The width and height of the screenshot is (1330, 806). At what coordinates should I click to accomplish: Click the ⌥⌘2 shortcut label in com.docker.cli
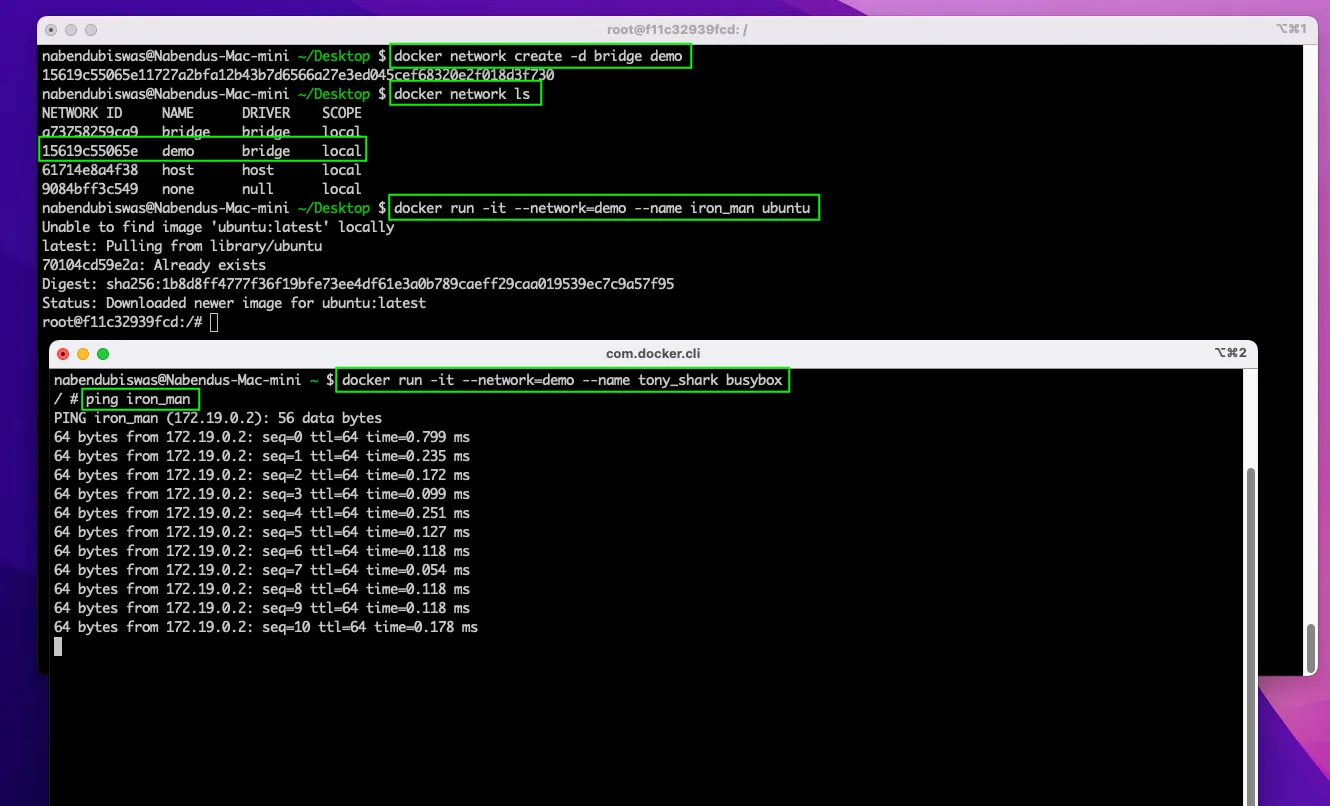[x=1230, y=353]
